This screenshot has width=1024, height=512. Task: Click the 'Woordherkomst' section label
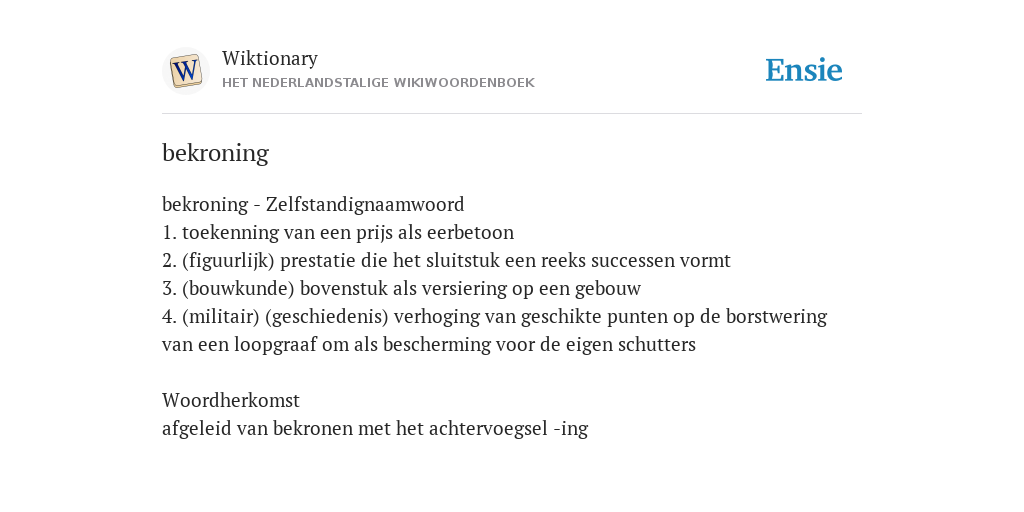(x=231, y=400)
